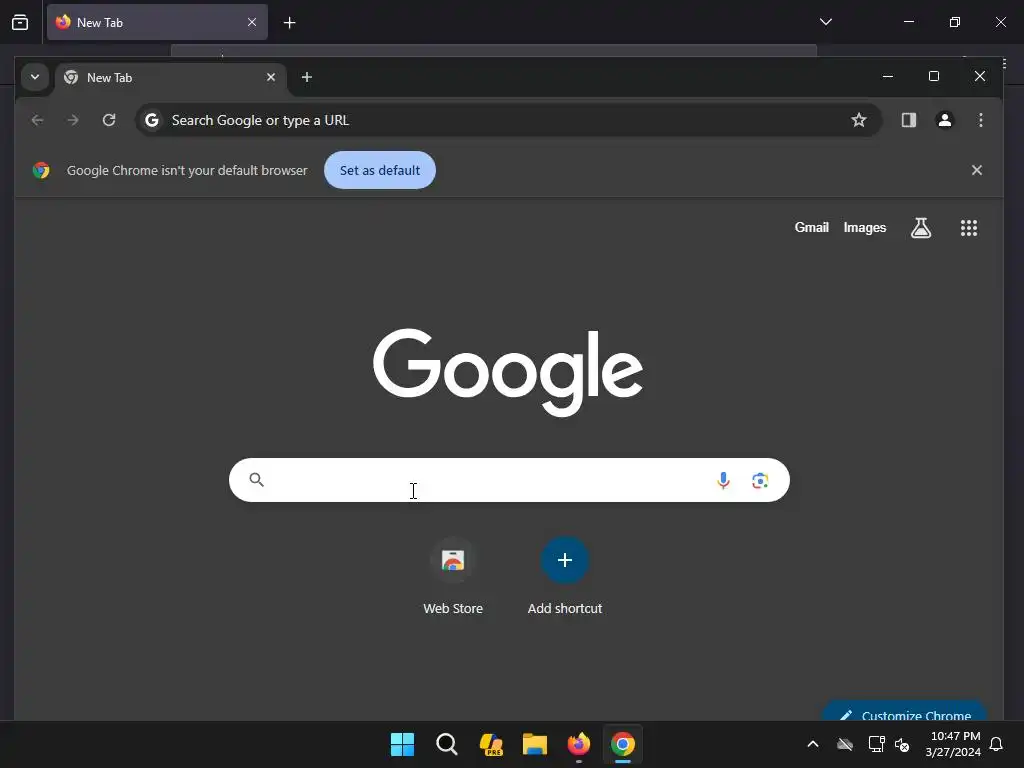This screenshot has height=768, width=1024.
Task: Open Windows taskbar search
Action: click(x=447, y=744)
